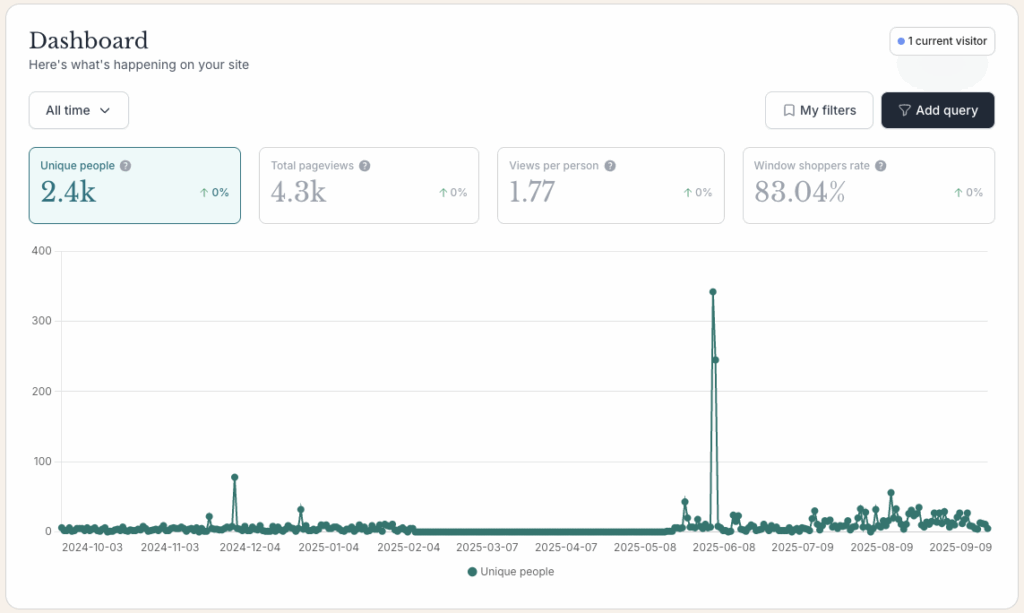1024x613 pixels.
Task: Select the Unique people metric card
Action: pyautogui.click(x=134, y=185)
